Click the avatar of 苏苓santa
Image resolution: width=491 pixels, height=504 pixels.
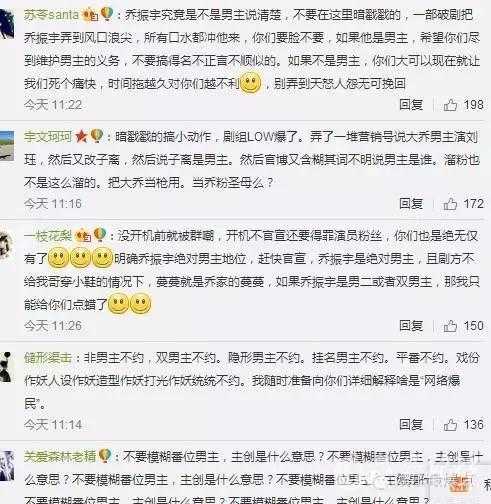pos(7,25)
